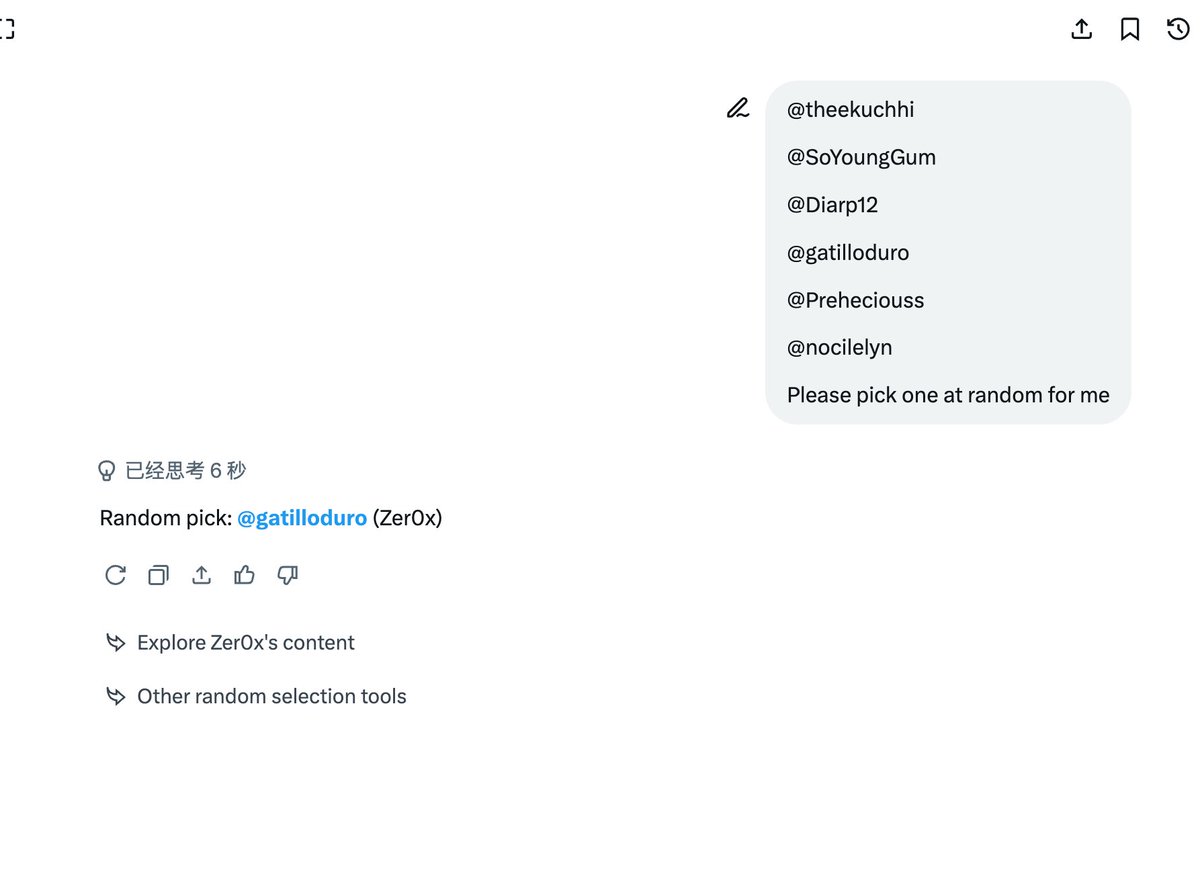
Task: Dislike the response with thumbs down
Action: click(x=288, y=575)
